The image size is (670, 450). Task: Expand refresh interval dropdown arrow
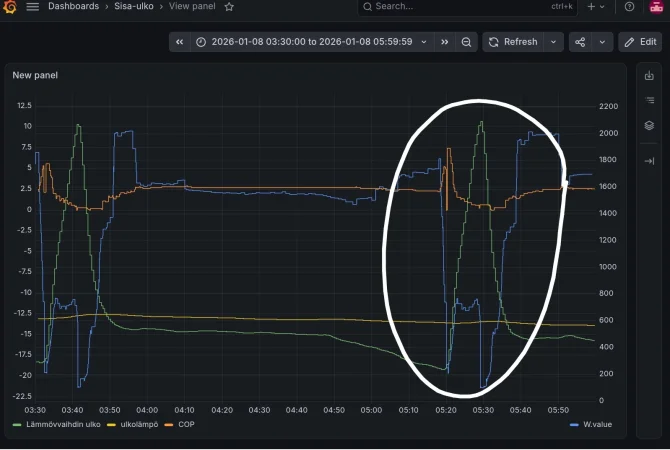coord(554,42)
